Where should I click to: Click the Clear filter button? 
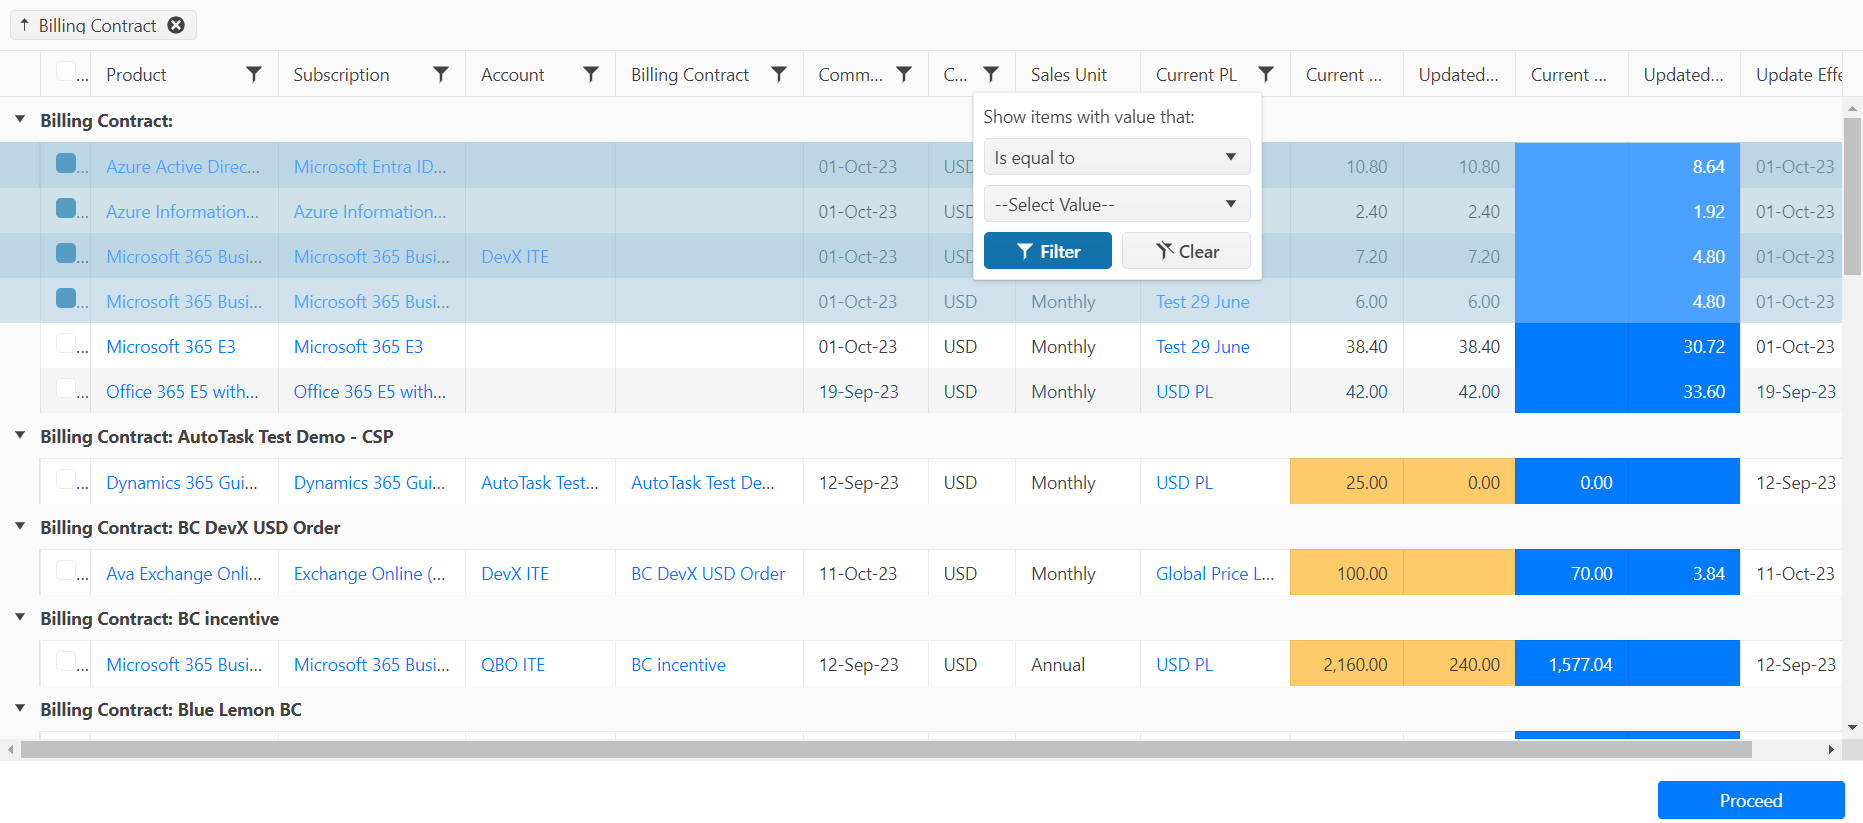tap(1186, 251)
